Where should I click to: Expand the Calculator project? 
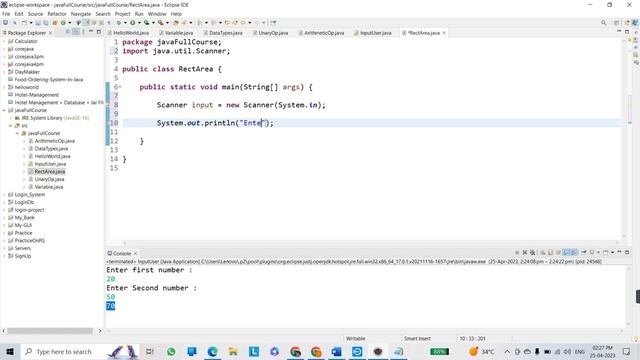pos(4,41)
